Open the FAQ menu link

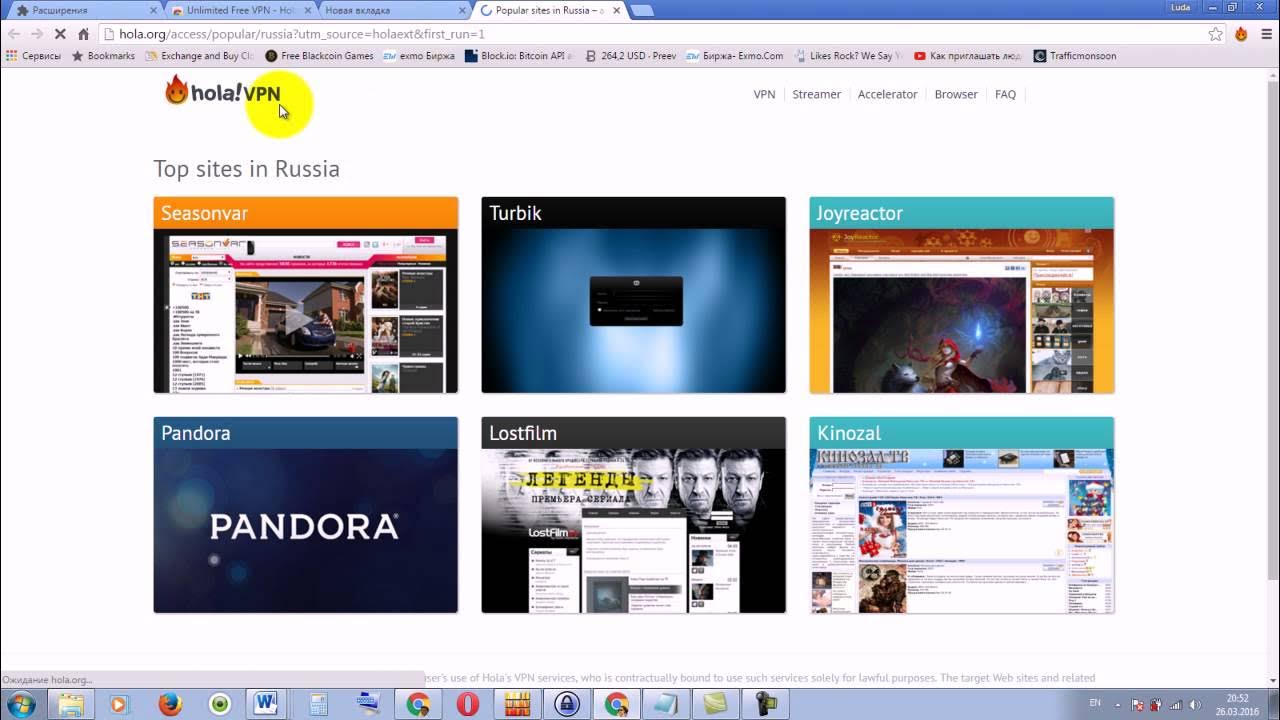(1005, 94)
